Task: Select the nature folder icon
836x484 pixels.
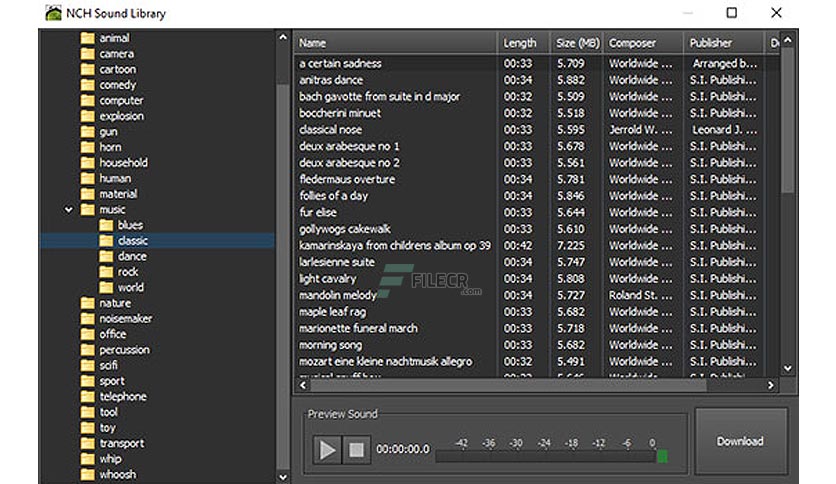Action: [87, 303]
